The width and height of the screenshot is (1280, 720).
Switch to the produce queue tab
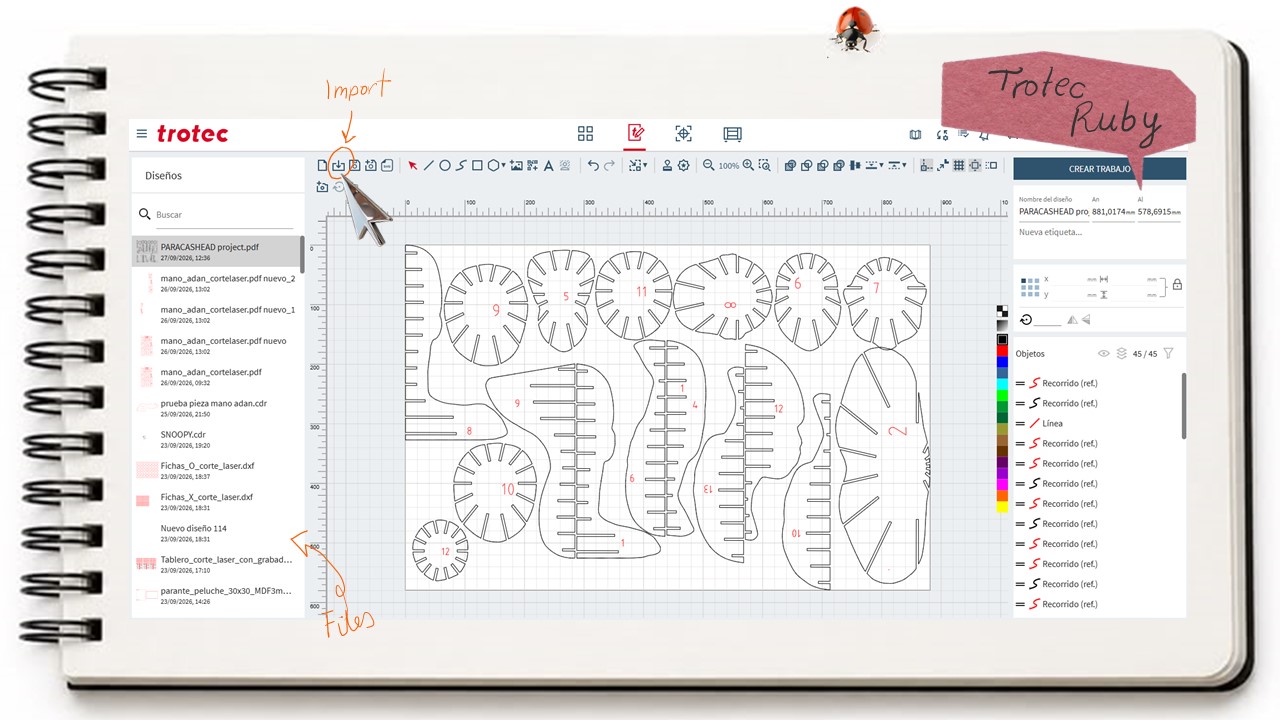pyautogui.click(x=732, y=134)
